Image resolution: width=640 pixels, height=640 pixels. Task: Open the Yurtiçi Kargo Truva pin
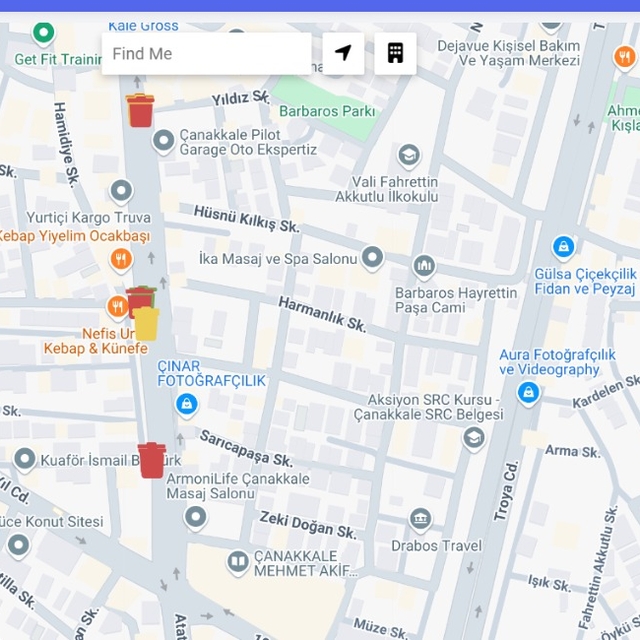coord(121,191)
